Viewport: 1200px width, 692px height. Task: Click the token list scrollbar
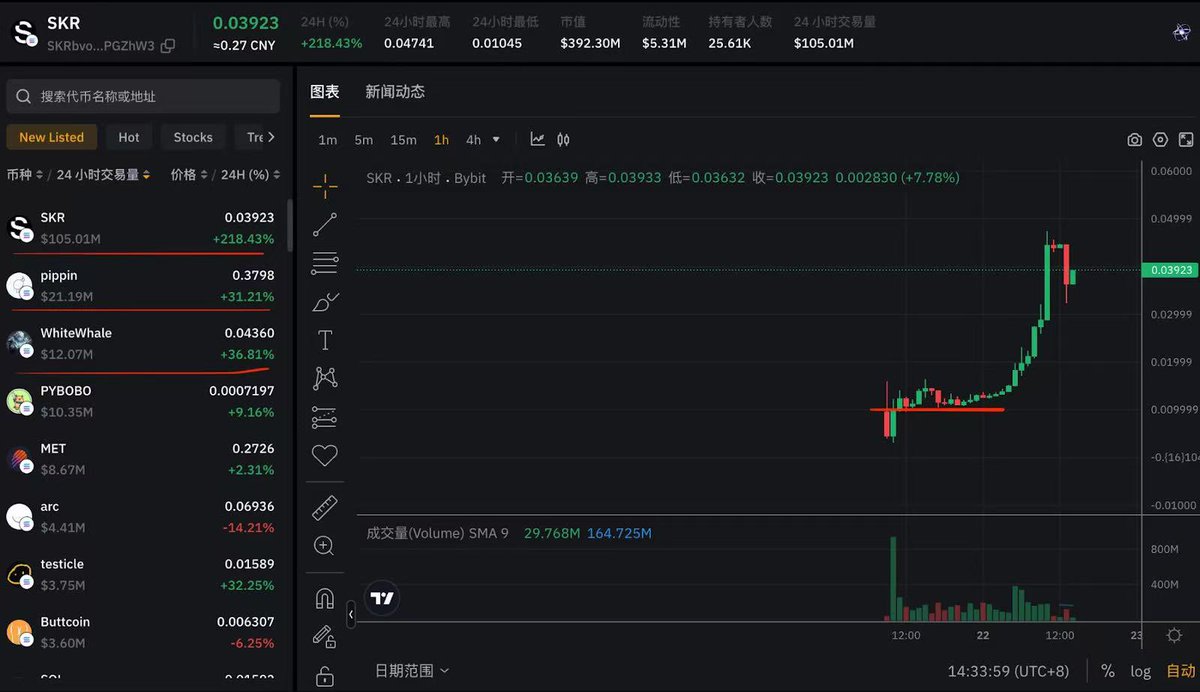pos(290,225)
